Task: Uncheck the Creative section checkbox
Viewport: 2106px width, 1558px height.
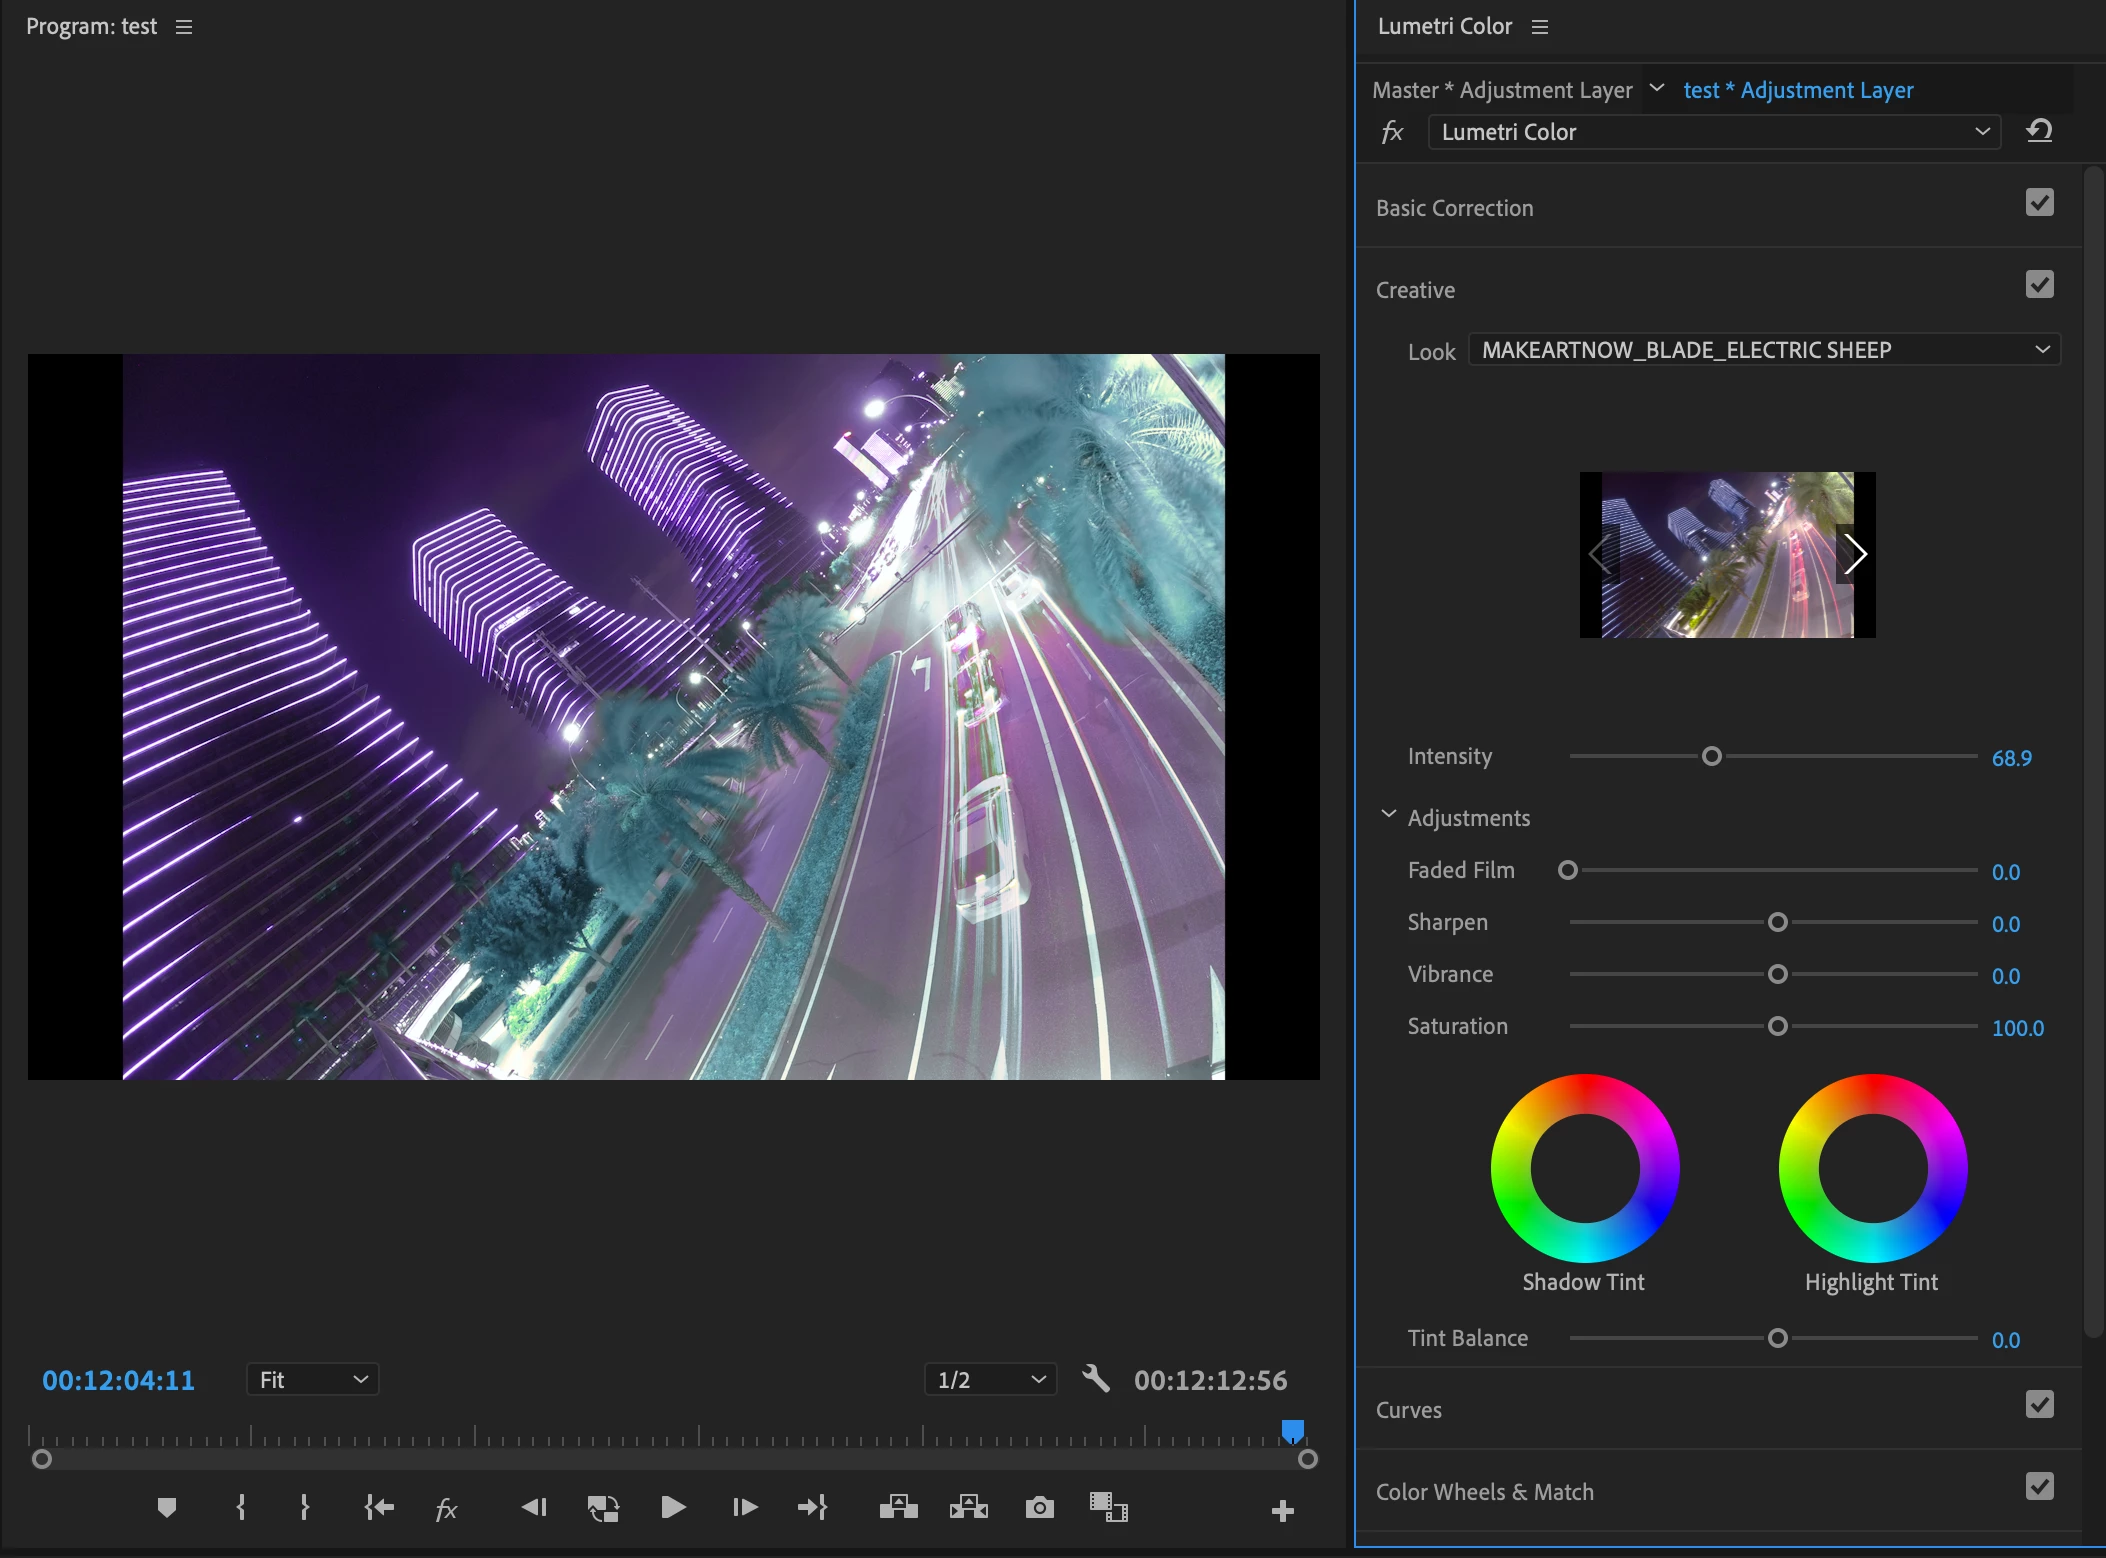Action: (x=2039, y=285)
